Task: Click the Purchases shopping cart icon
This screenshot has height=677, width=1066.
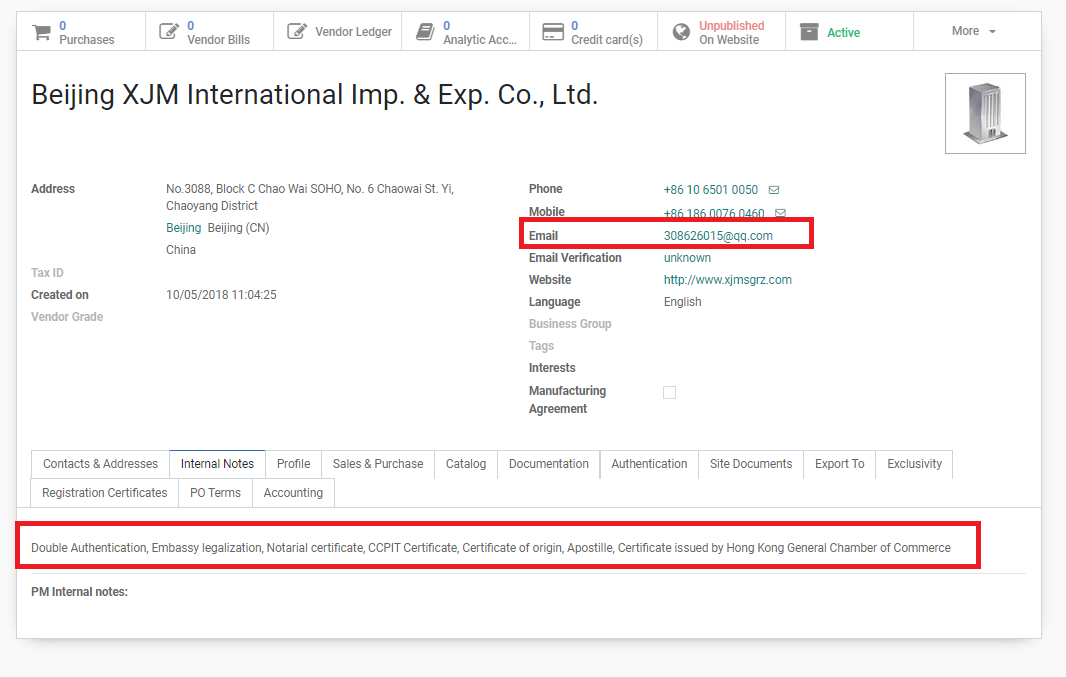Action: coord(41,32)
